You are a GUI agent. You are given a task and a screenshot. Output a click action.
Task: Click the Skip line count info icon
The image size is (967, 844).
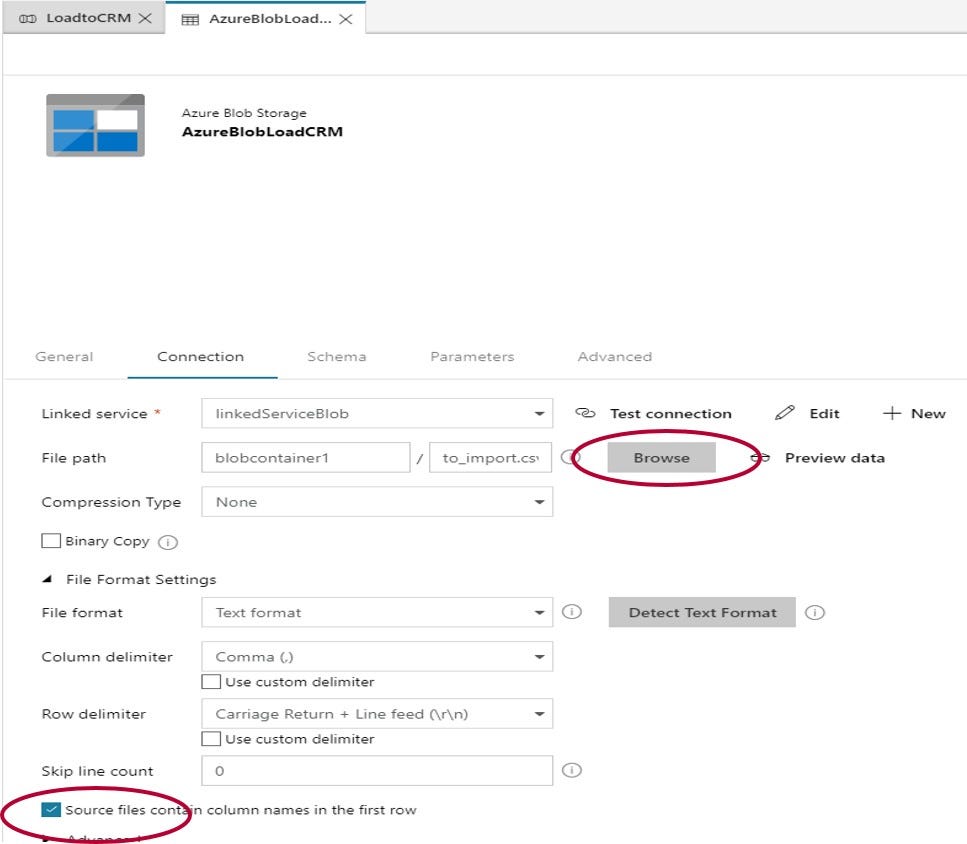(x=572, y=770)
